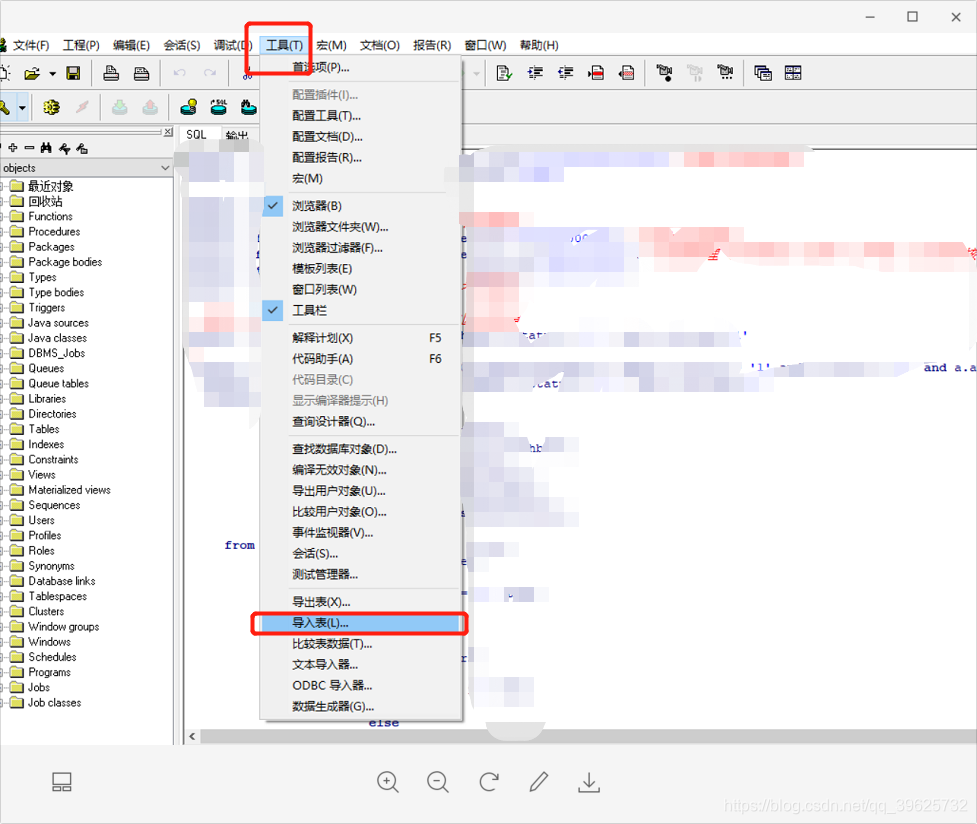Click the Record macro camera icon

tap(664, 74)
